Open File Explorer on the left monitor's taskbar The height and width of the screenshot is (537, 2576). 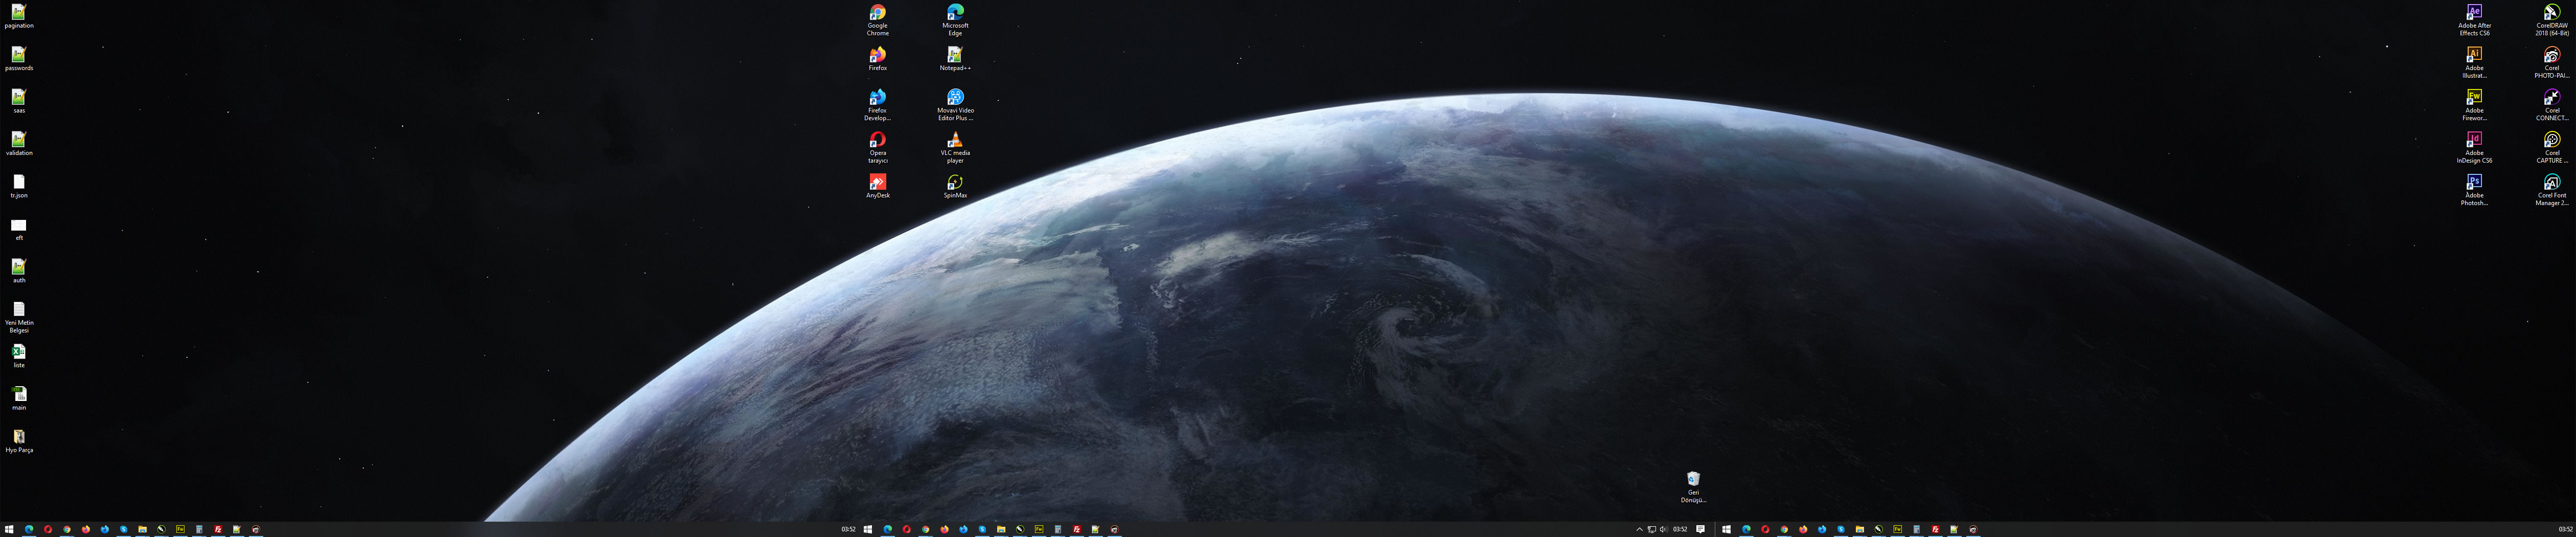pos(143,529)
